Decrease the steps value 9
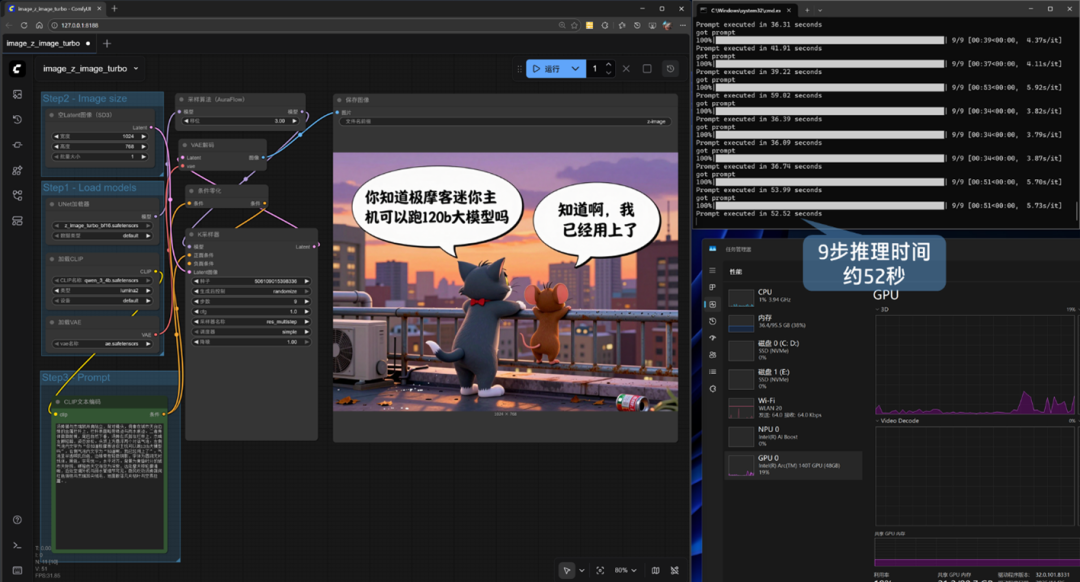Screen dimensions: 1080x582 [196, 302]
